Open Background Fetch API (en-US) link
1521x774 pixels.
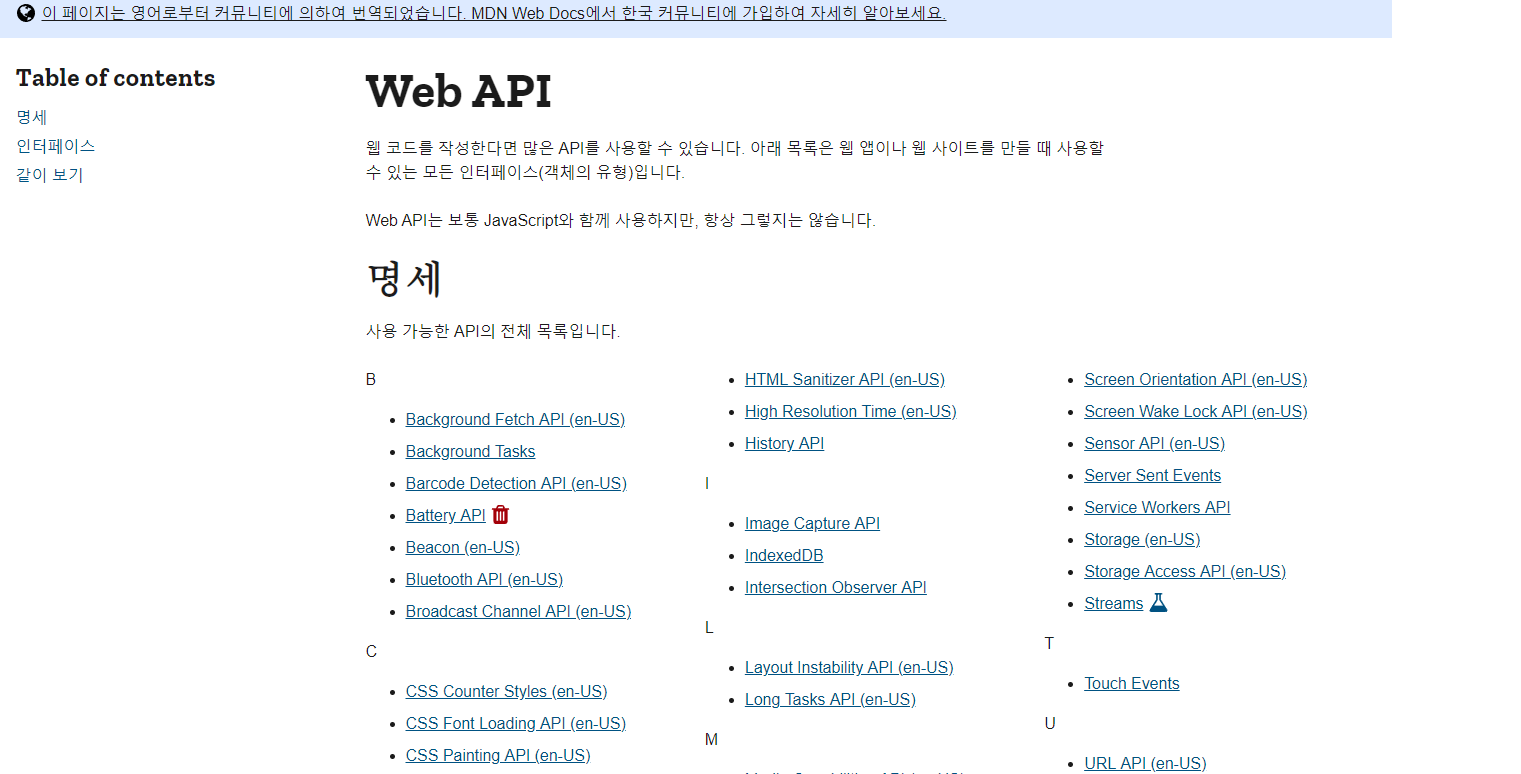coord(515,419)
